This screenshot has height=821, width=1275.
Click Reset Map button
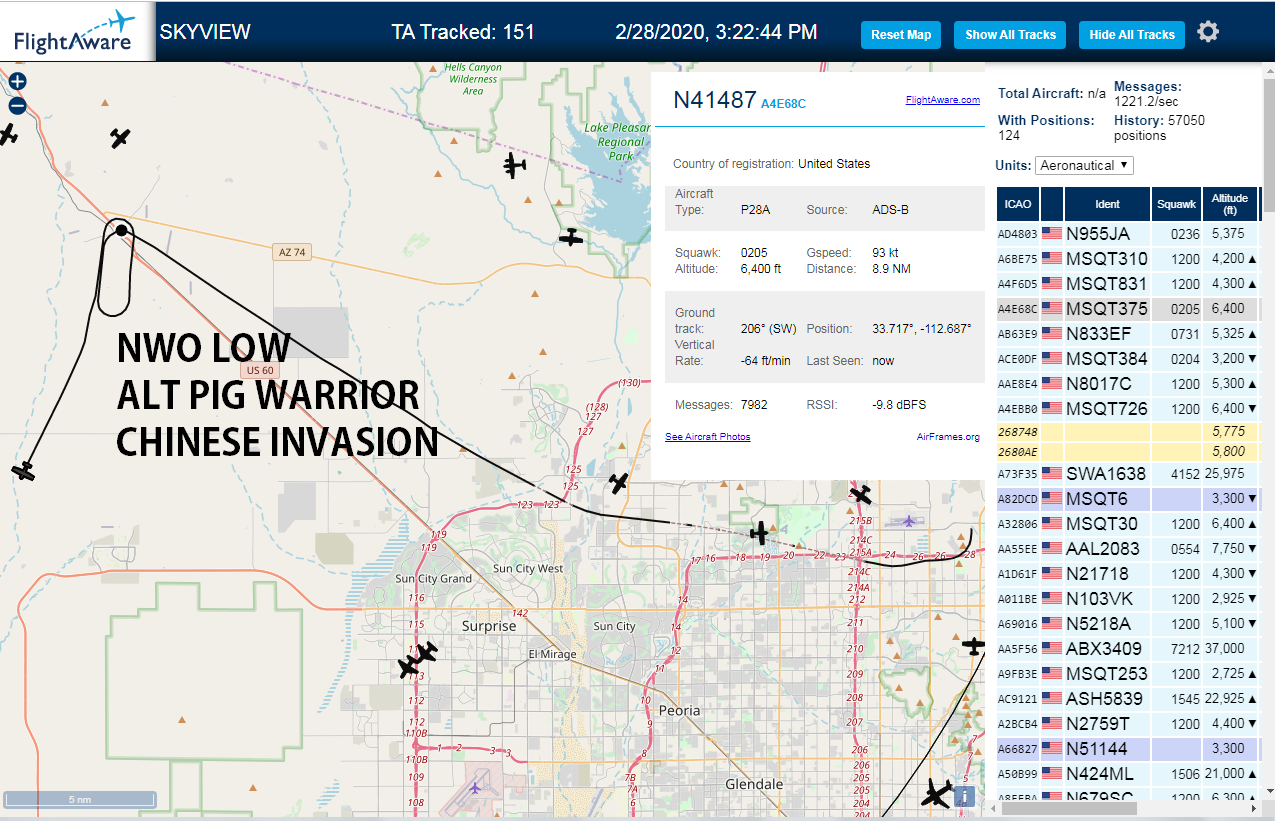coord(901,35)
